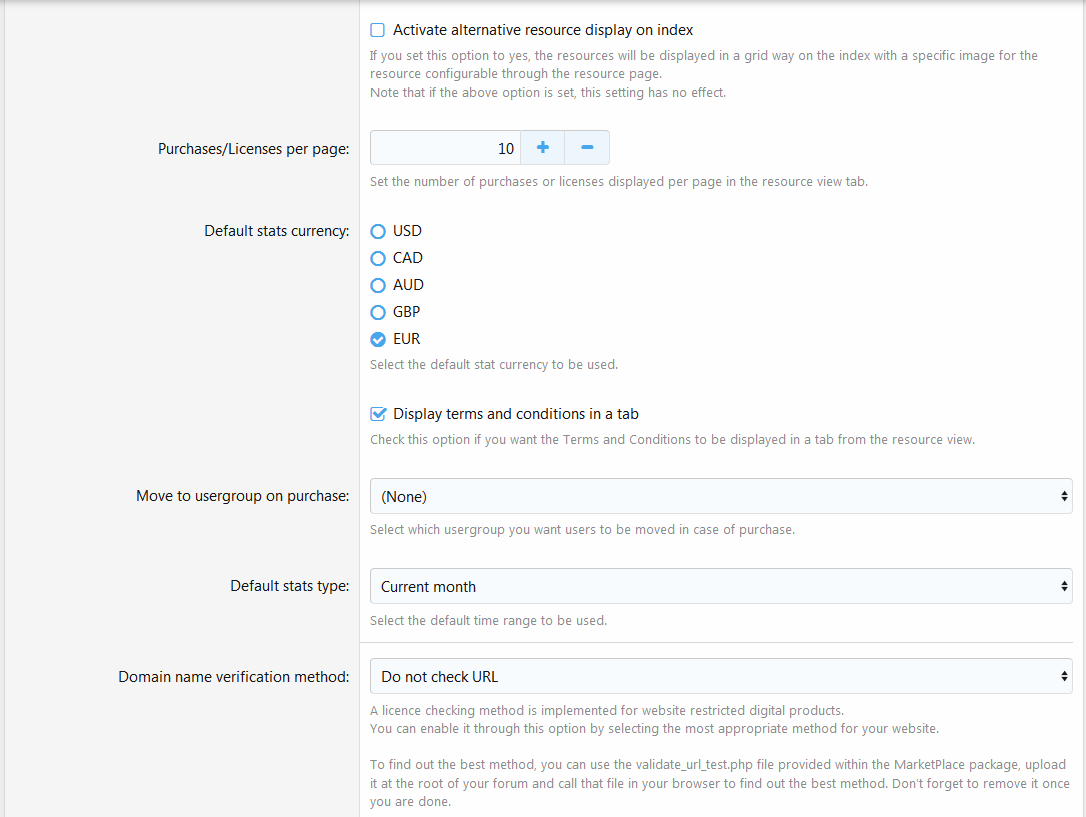Click the Domain name verification method label
This screenshot has width=1086, height=817.
click(234, 677)
